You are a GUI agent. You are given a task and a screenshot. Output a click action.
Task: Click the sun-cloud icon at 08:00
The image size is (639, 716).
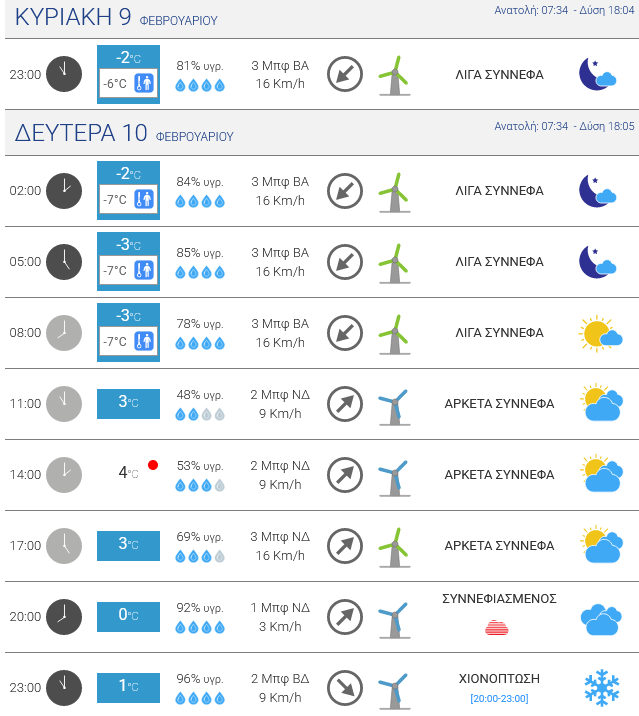(x=600, y=333)
